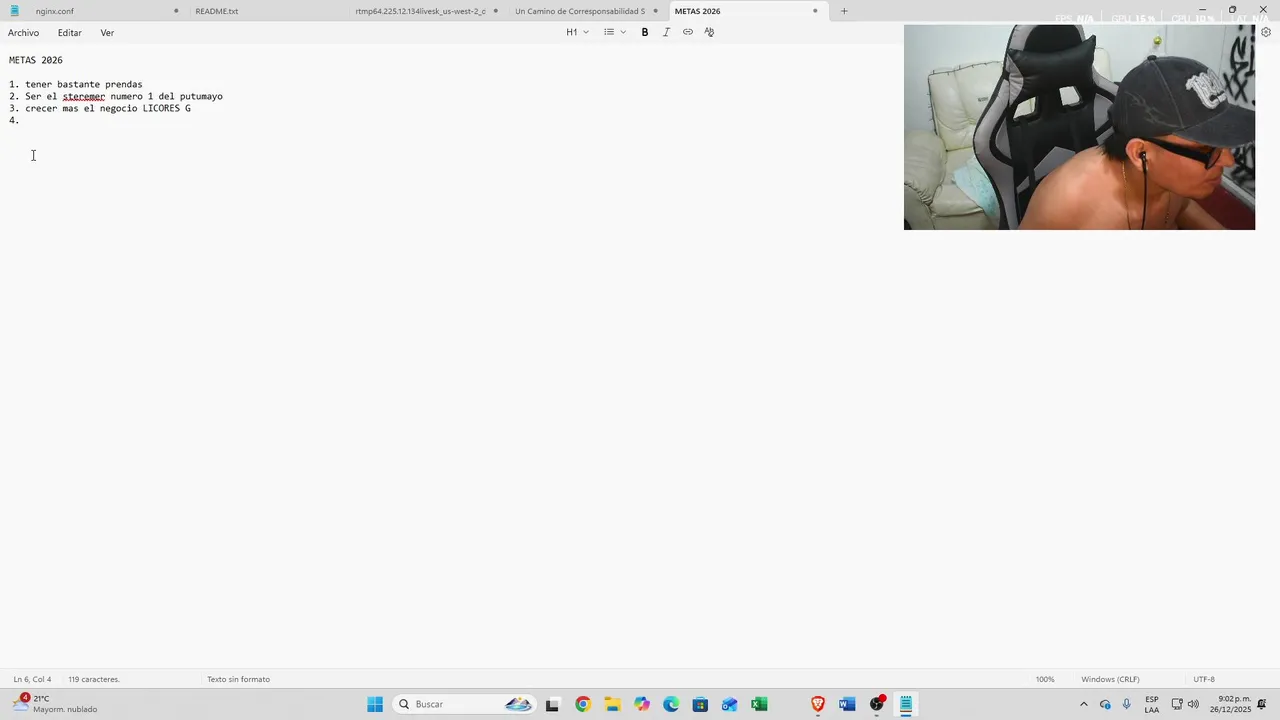Open Brave browser from taskbar
The width and height of the screenshot is (1280, 720).
click(818, 704)
